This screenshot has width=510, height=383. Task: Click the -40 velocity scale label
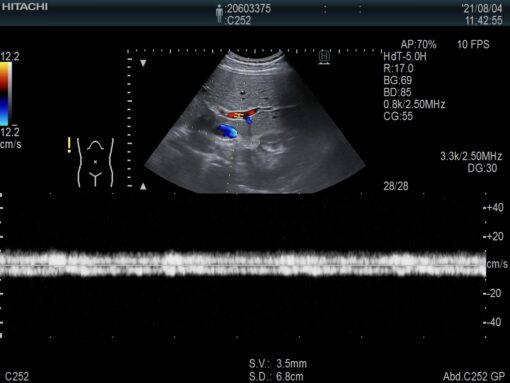point(493,322)
